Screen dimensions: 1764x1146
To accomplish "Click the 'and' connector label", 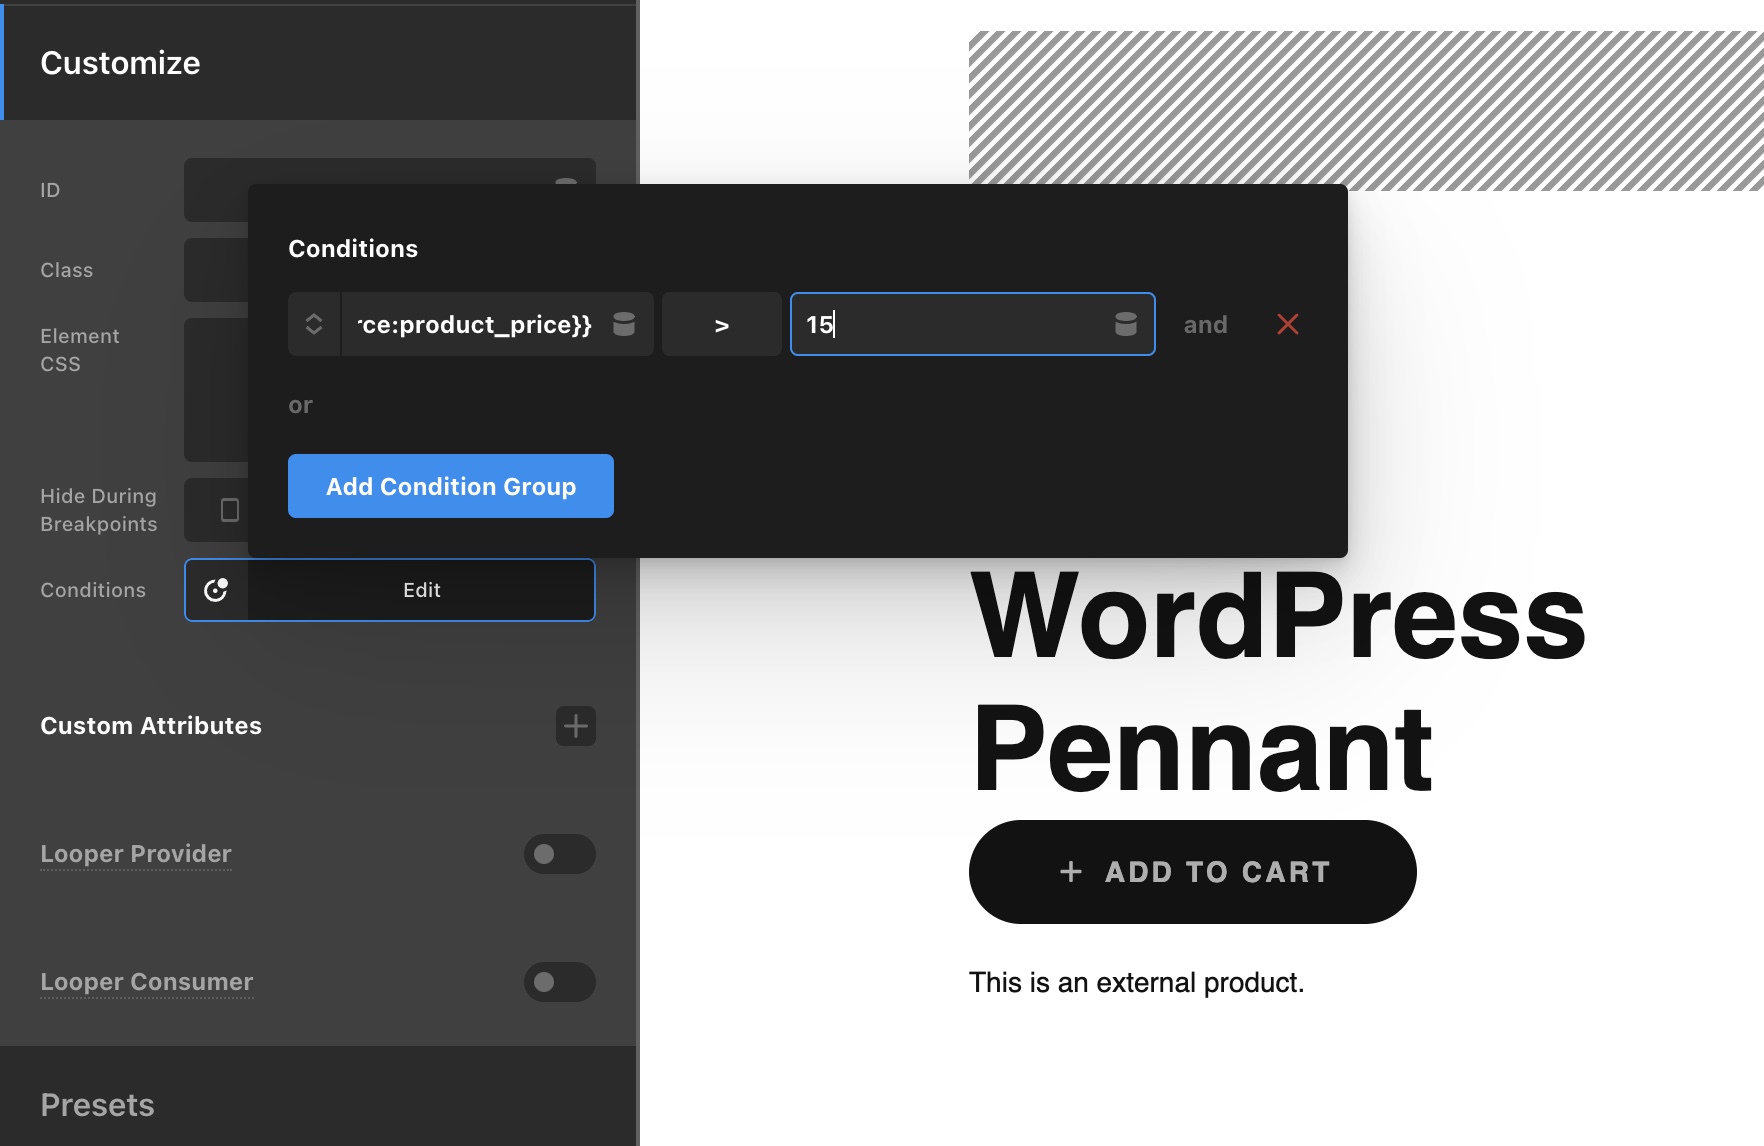I will 1205,325.
